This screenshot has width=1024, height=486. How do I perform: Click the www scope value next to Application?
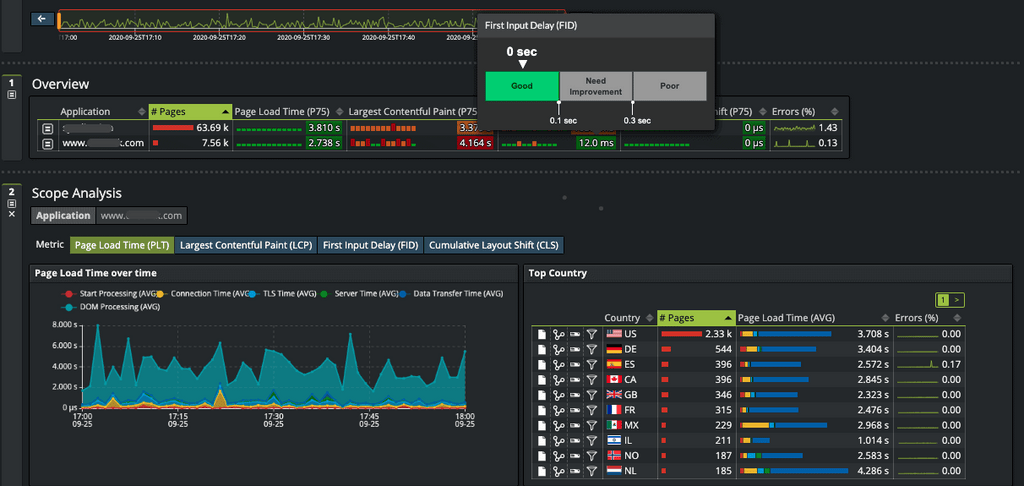(142, 216)
